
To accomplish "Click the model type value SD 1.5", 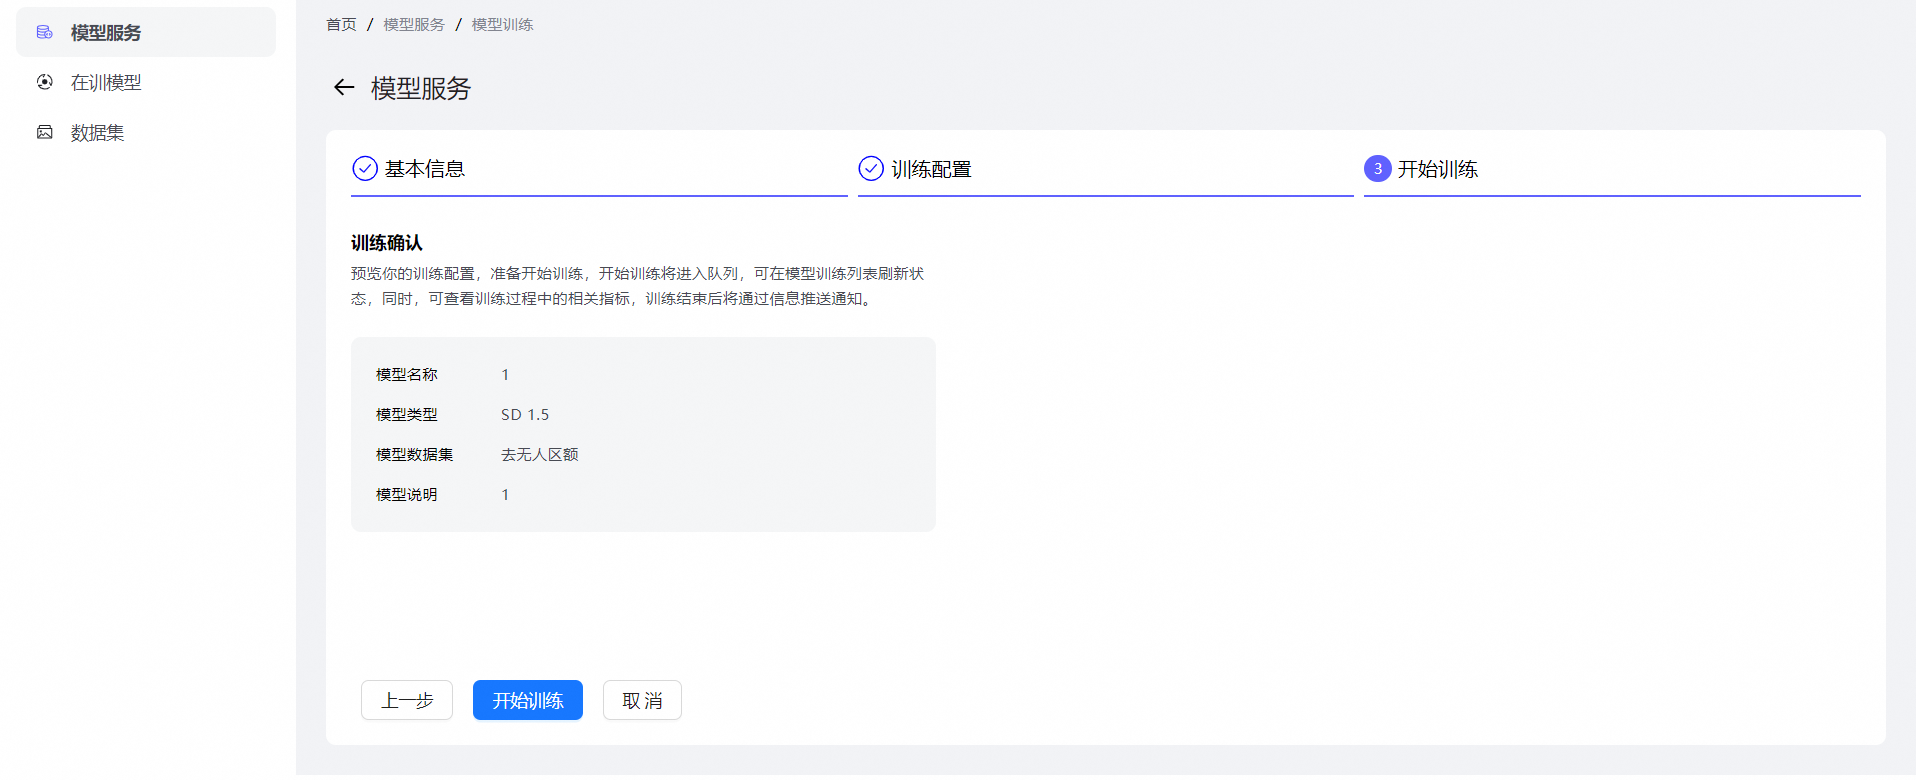I will [525, 414].
